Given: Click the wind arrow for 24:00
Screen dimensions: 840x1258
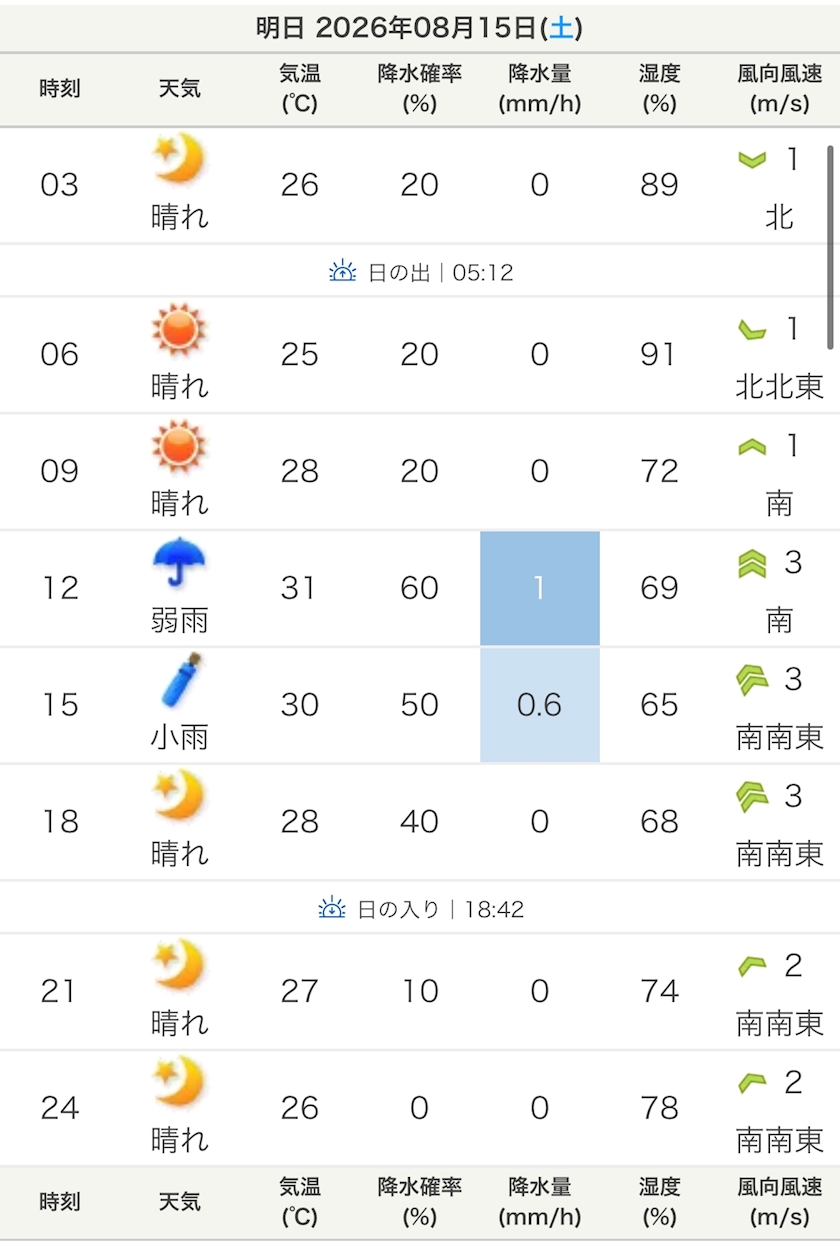Looking at the screenshot, I should [752, 1082].
